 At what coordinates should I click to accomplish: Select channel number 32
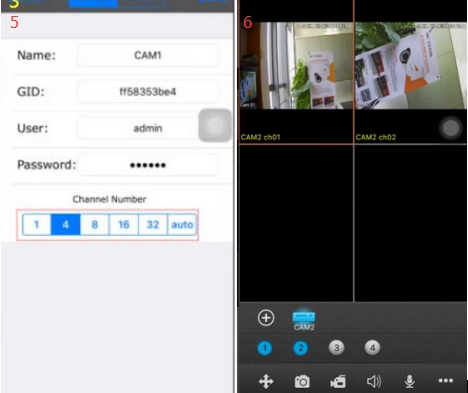(x=153, y=225)
